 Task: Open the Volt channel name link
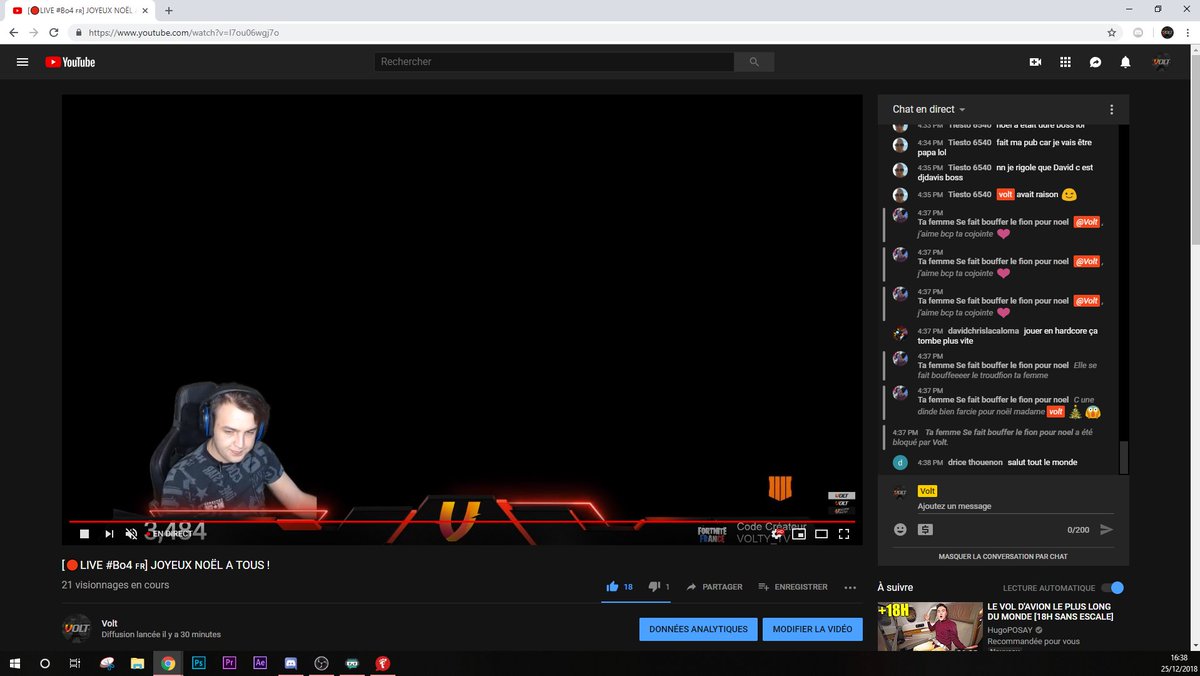[x=109, y=623]
